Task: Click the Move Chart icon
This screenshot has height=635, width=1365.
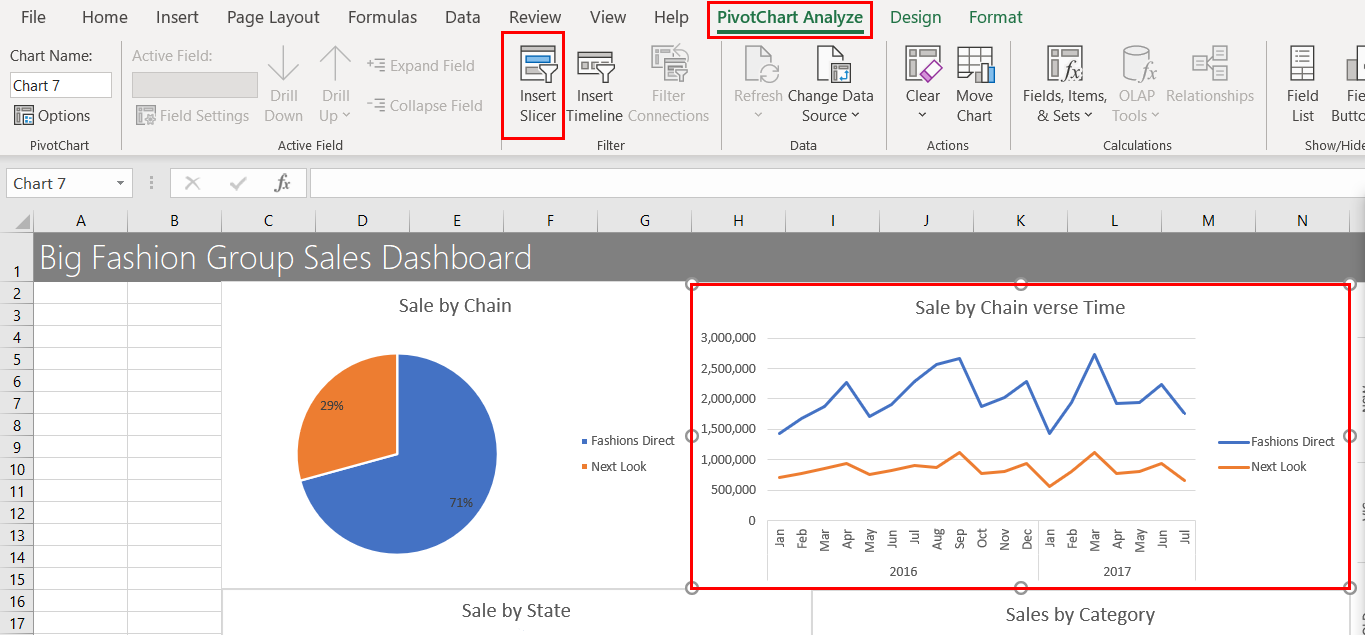Action: (974, 64)
